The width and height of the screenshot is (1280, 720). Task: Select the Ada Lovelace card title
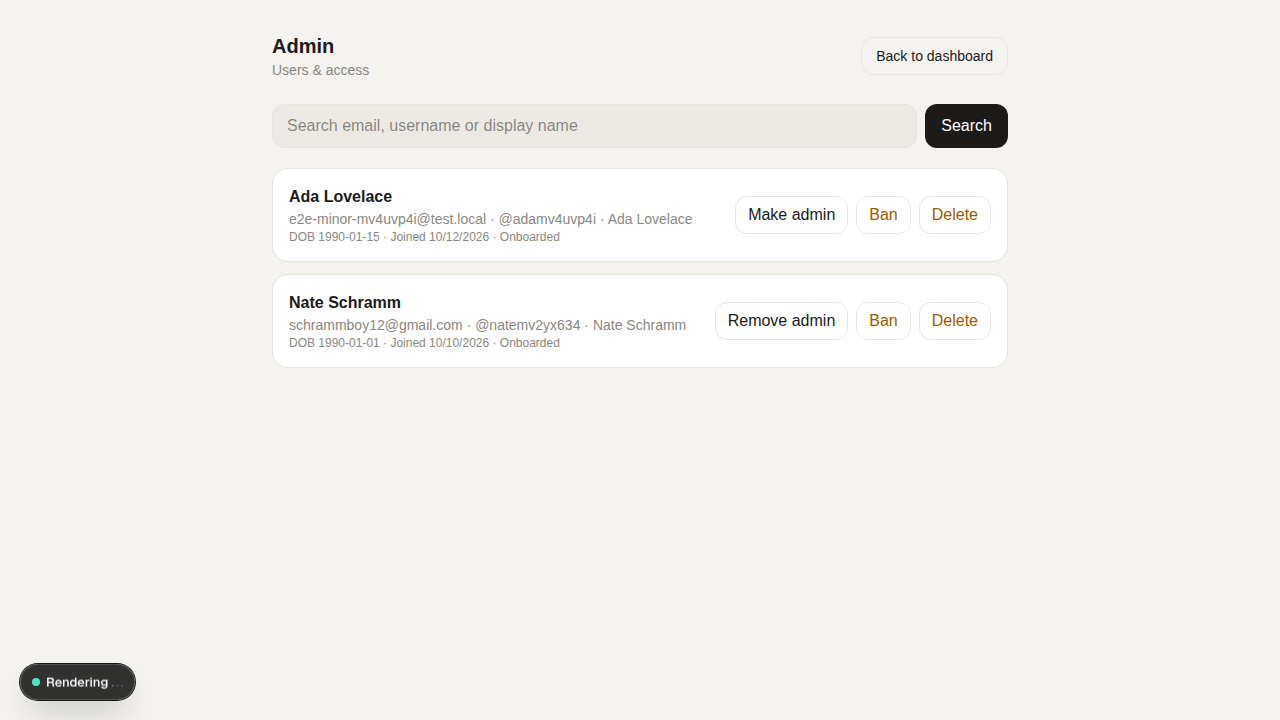340,197
